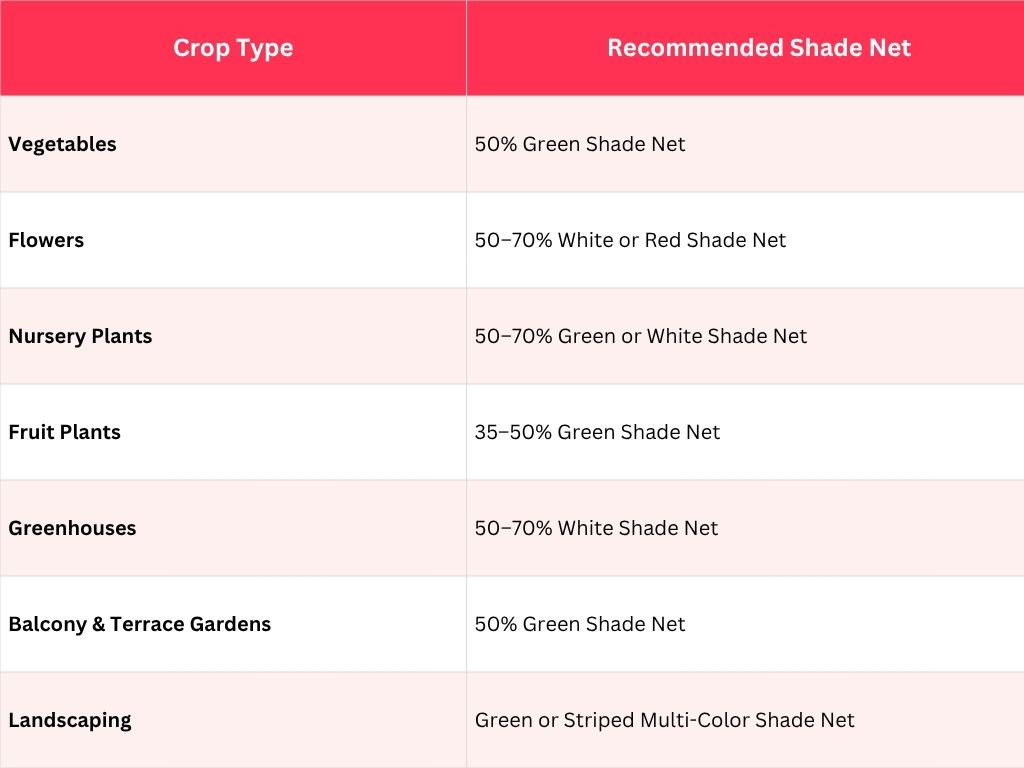Click the word Recommended in the header
1024x768 pixels.
coord(695,48)
